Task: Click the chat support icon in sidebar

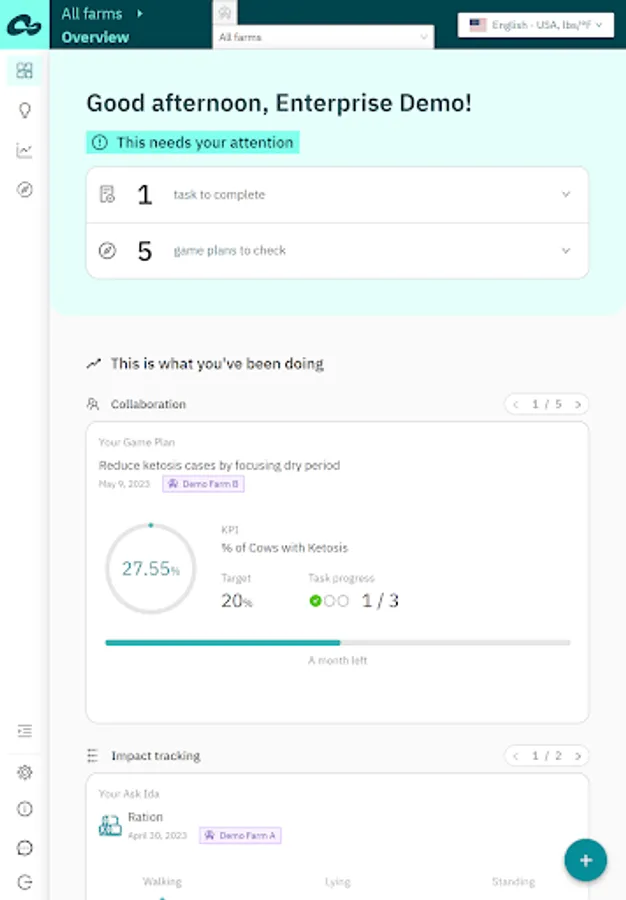Action: 25,847
